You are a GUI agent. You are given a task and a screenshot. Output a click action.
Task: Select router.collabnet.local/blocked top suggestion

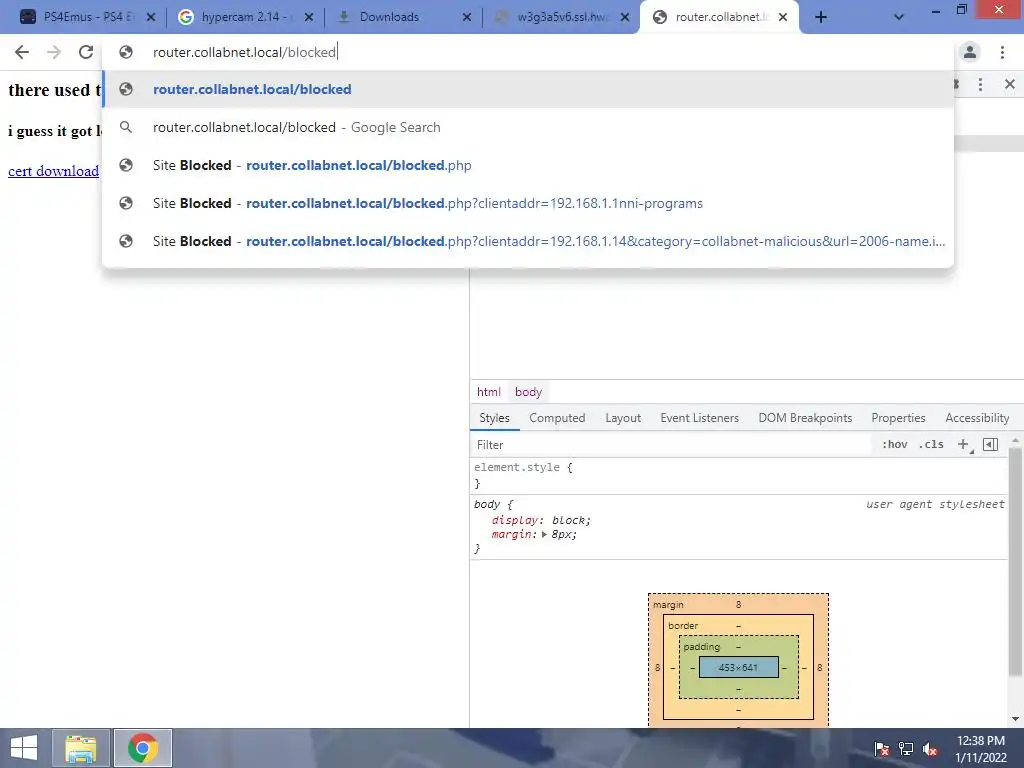[528, 89]
